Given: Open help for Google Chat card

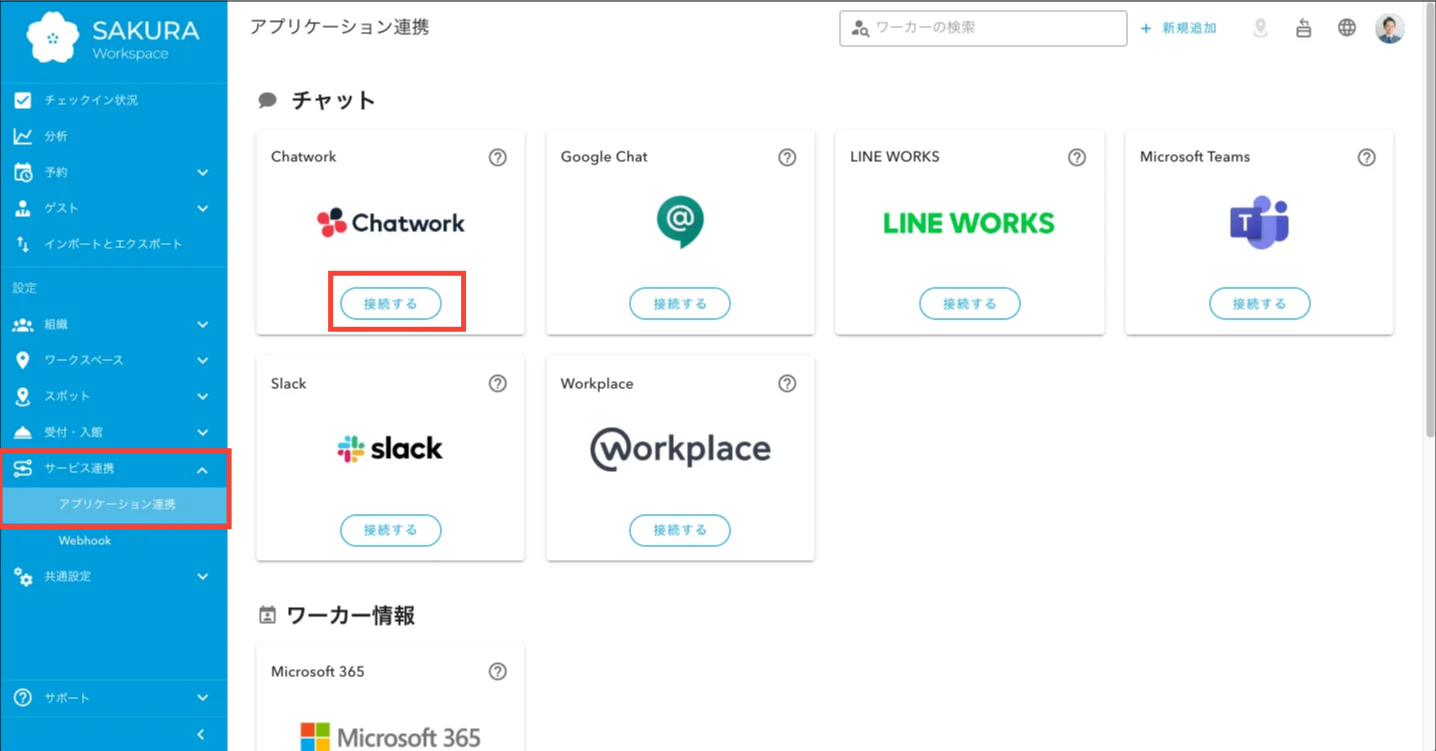Looking at the screenshot, I should [787, 157].
